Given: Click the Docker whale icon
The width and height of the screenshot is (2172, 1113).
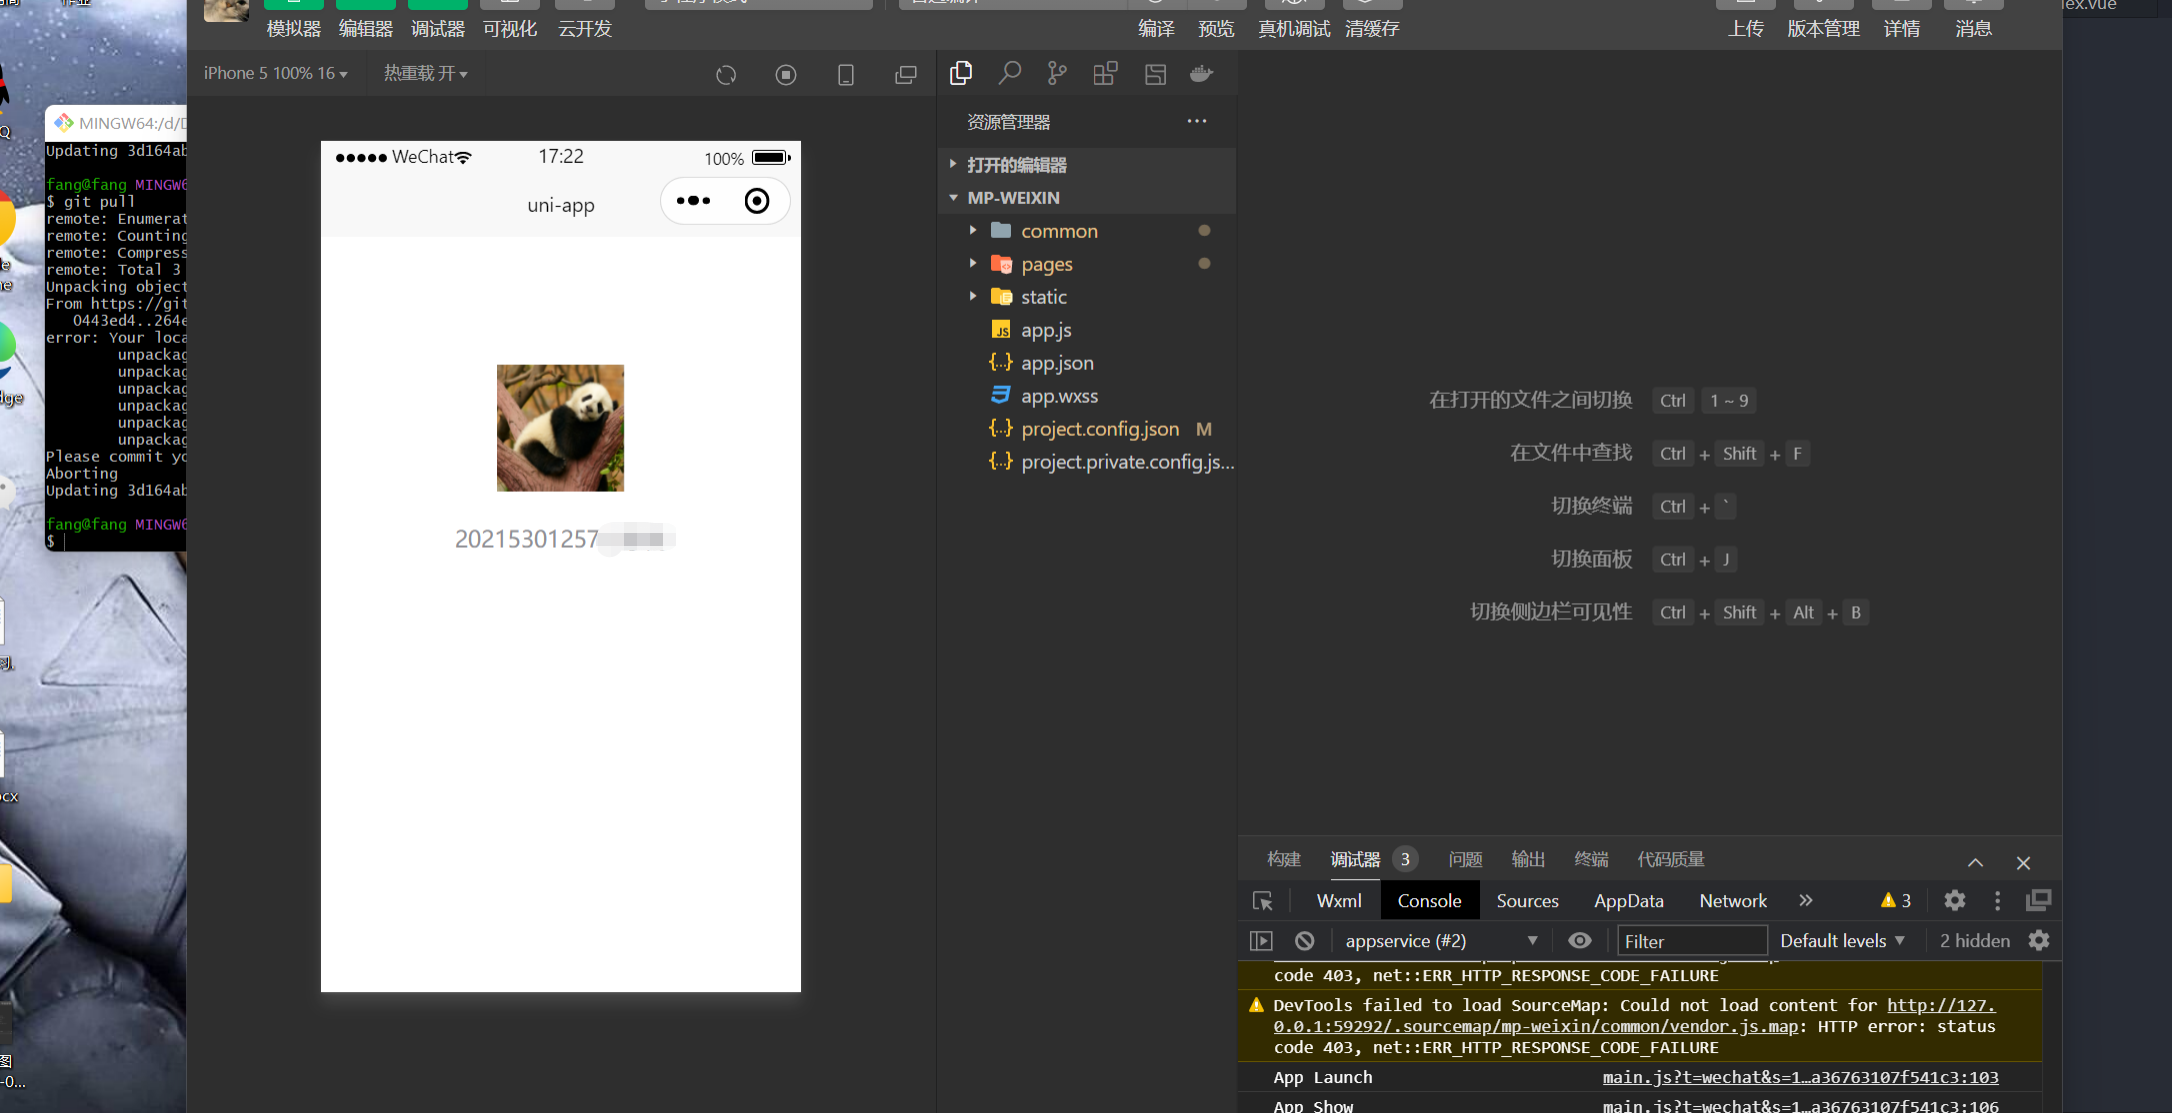Looking at the screenshot, I should point(1202,73).
